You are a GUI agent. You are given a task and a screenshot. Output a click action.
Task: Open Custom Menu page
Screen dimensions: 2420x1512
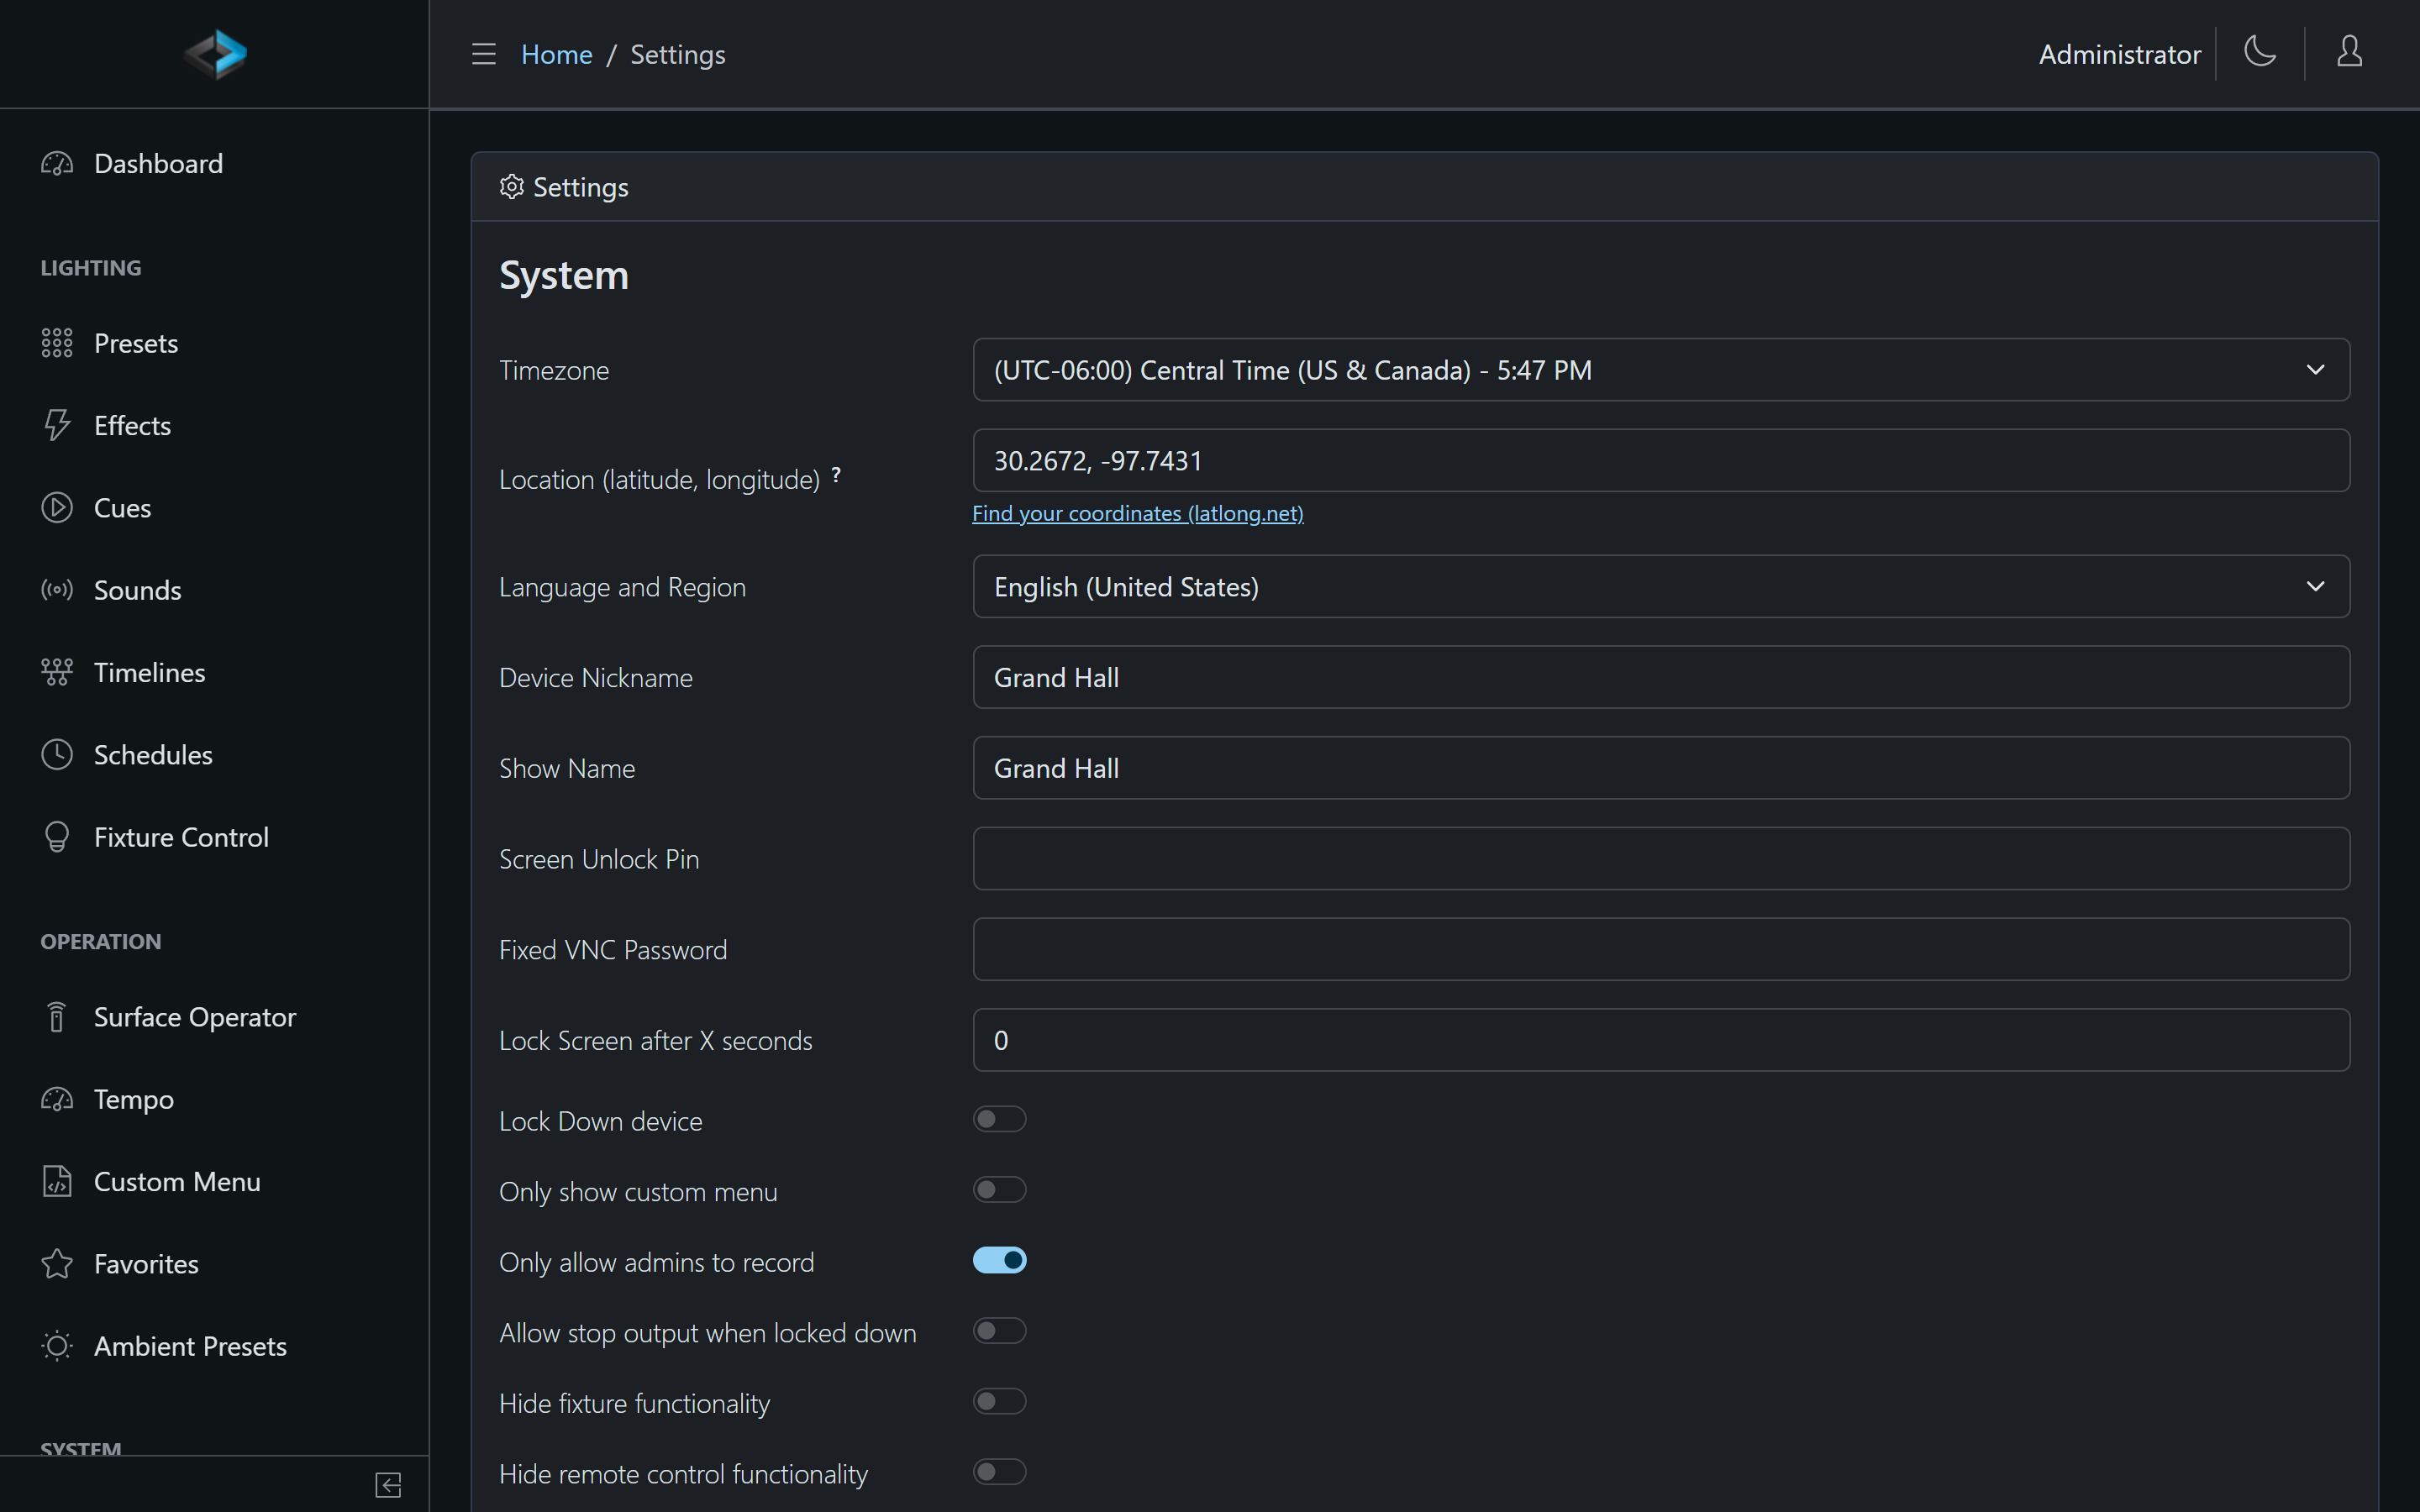click(x=177, y=1181)
